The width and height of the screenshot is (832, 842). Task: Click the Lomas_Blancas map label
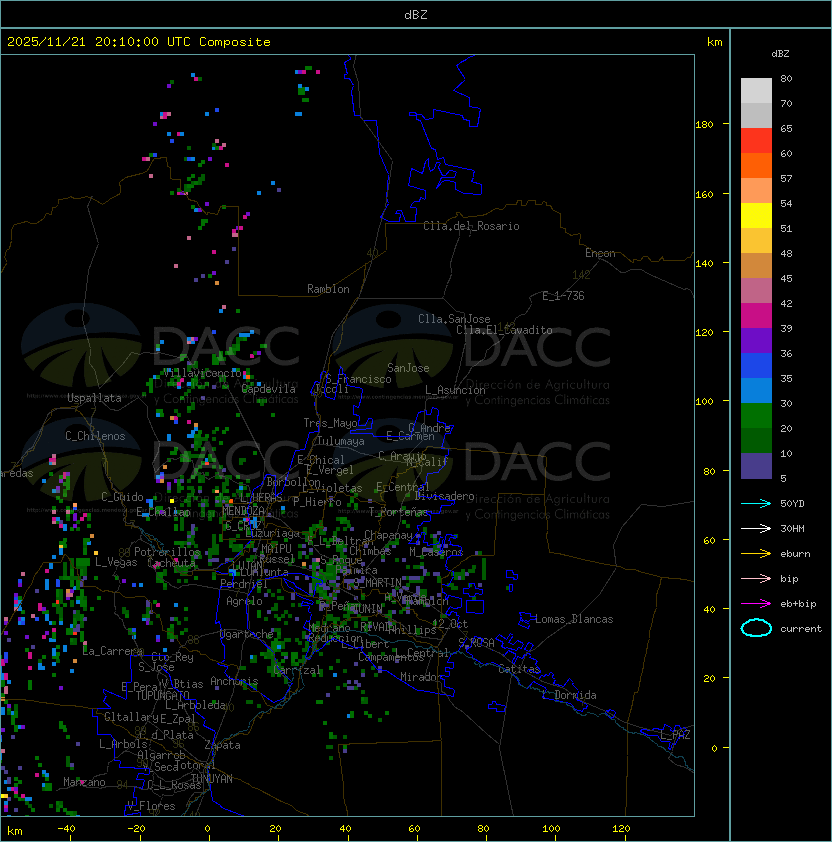(x=574, y=619)
